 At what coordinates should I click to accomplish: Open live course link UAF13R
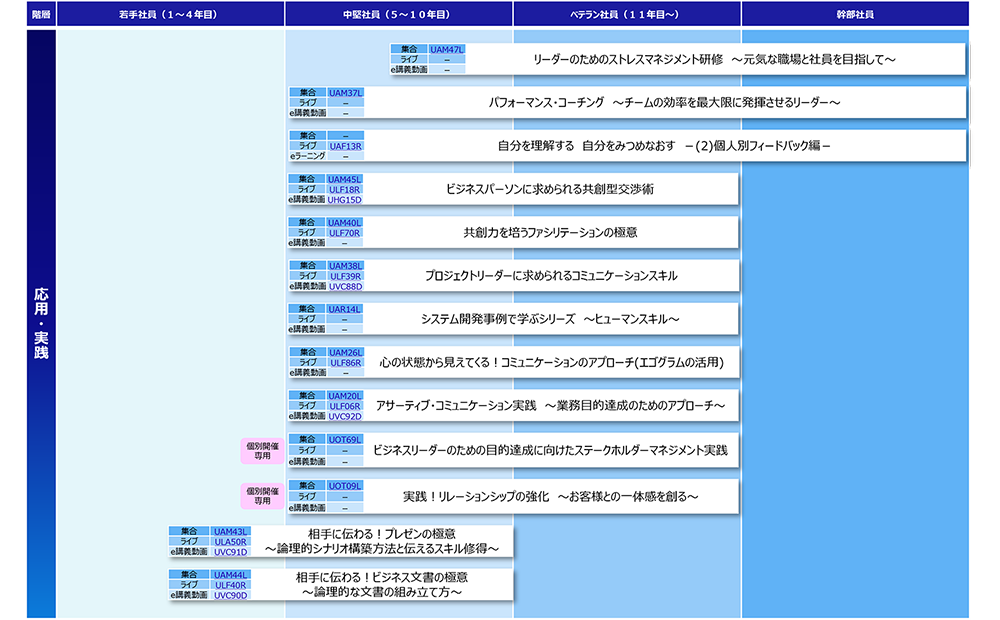pyautogui.click(x=345, y=145)
